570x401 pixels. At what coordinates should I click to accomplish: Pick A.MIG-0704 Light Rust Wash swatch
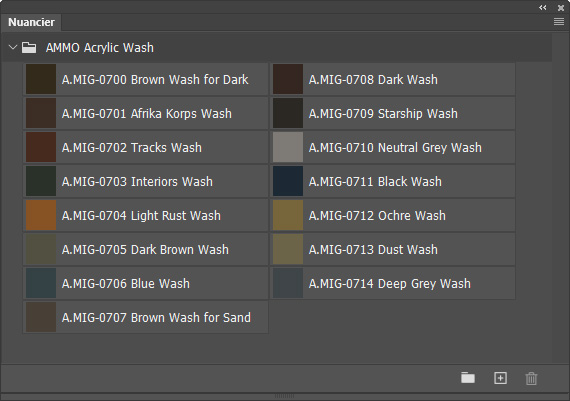tap(41, 215)
